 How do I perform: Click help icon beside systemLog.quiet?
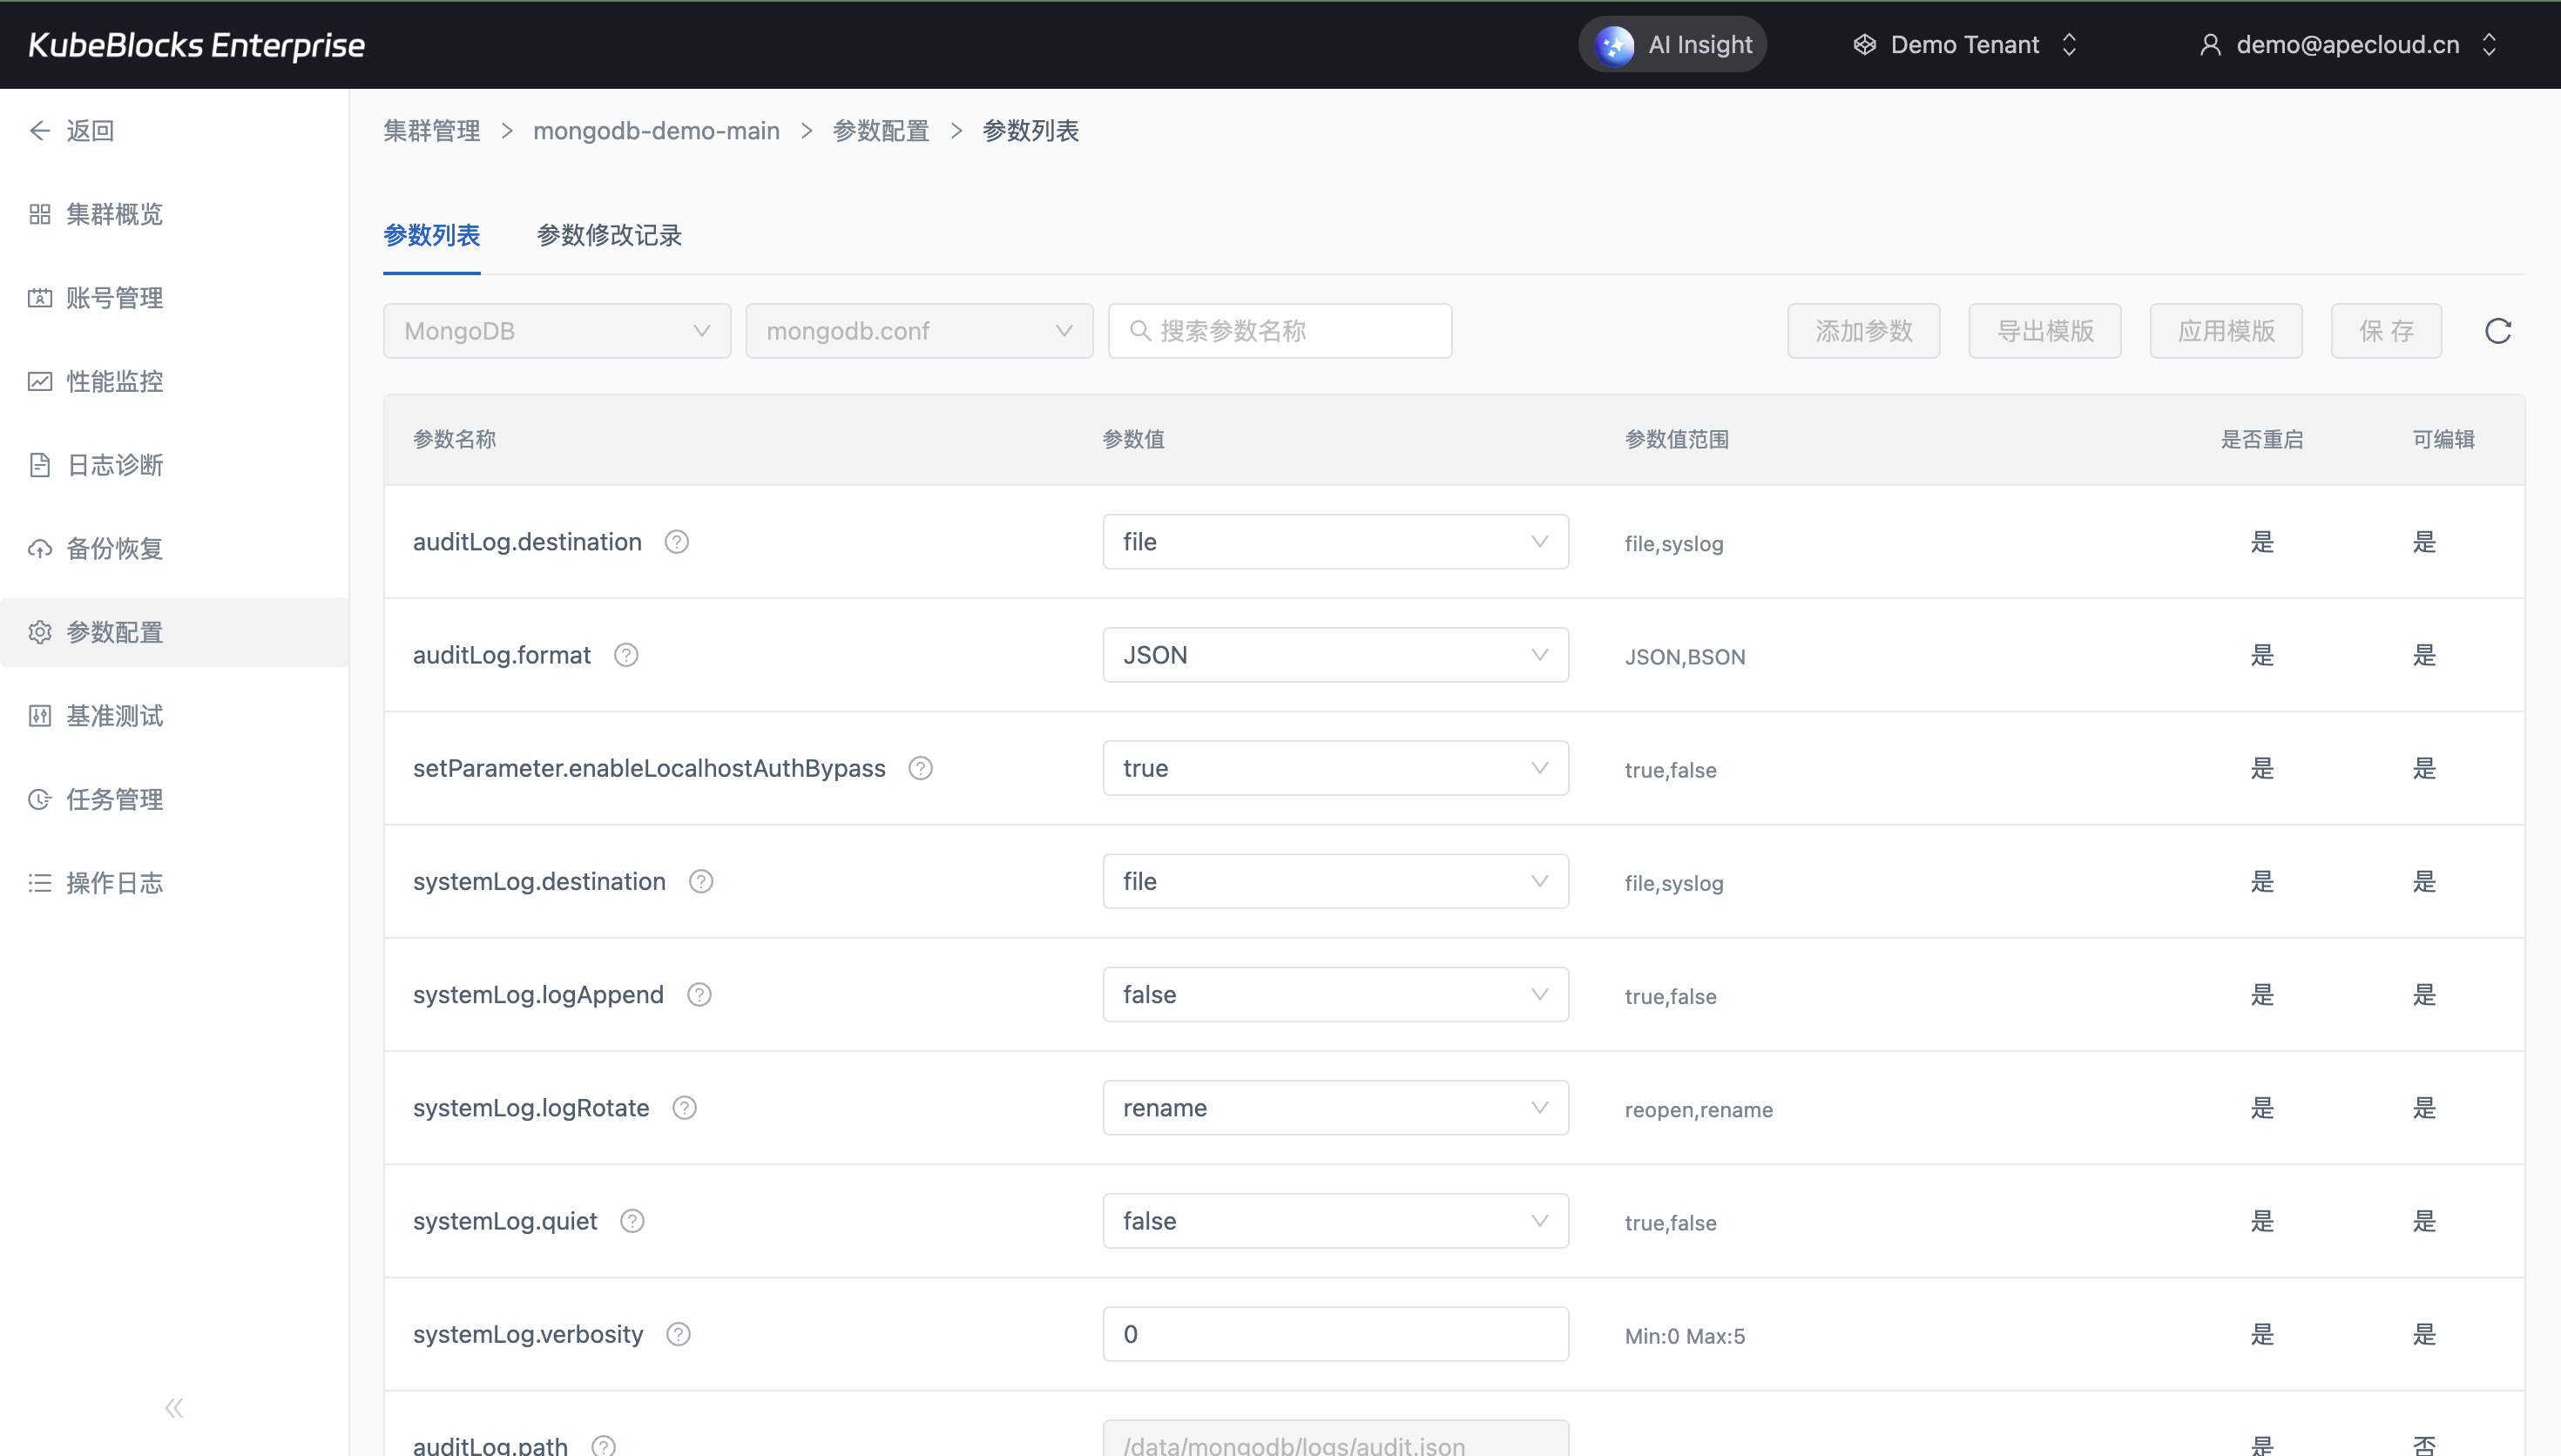pos(632,1221)
